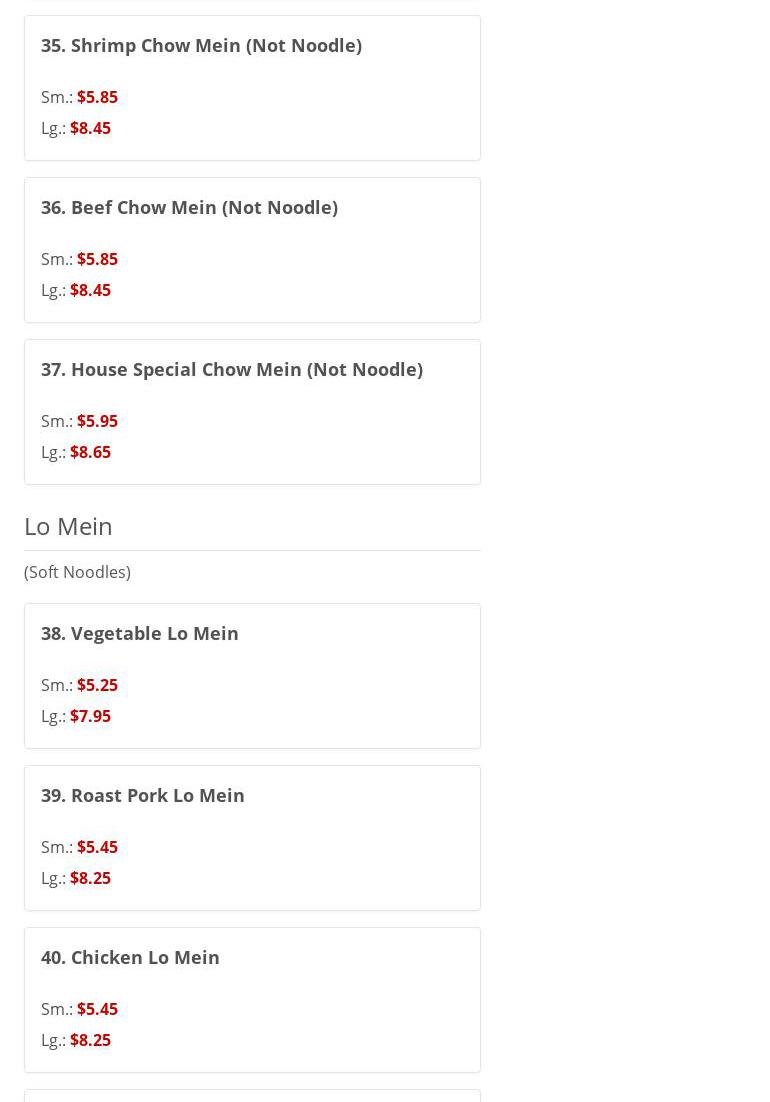Click the (Soft Noodles) description text
This screenshot has height=1102, width=770.
pos(77,572)
